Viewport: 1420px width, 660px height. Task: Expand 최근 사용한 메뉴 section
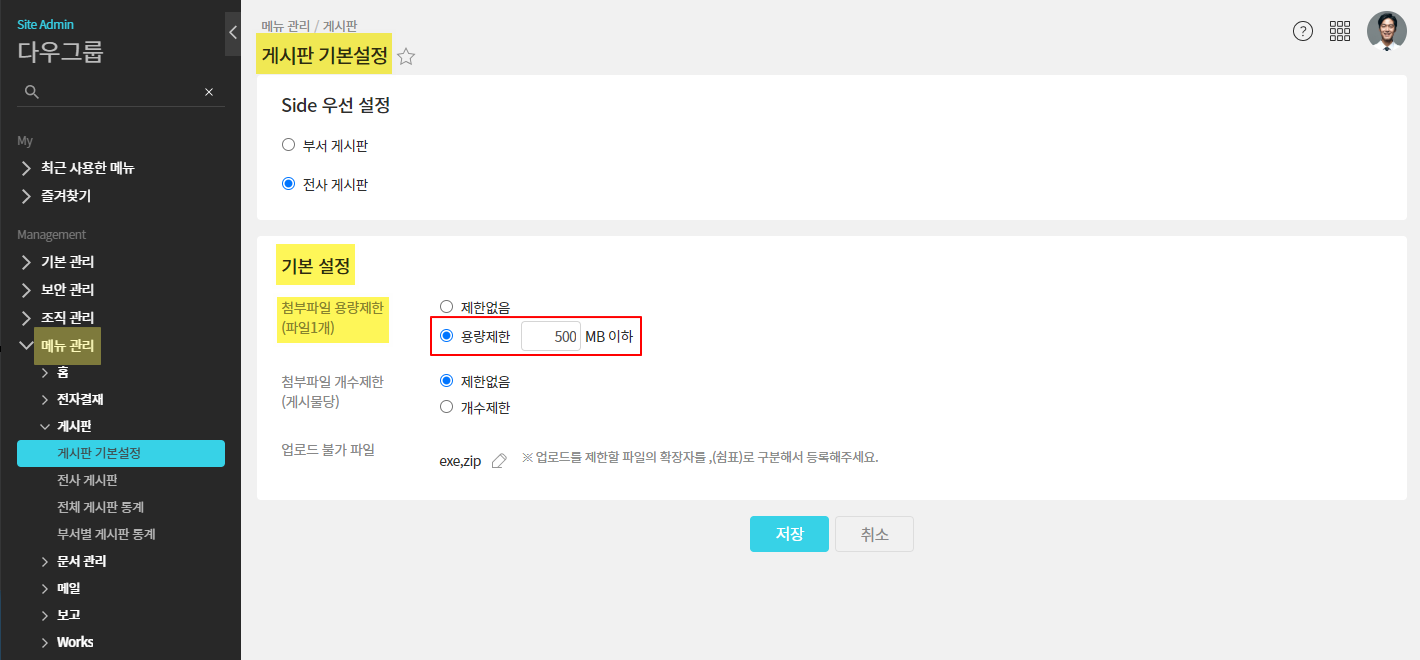tap(88, 168)
